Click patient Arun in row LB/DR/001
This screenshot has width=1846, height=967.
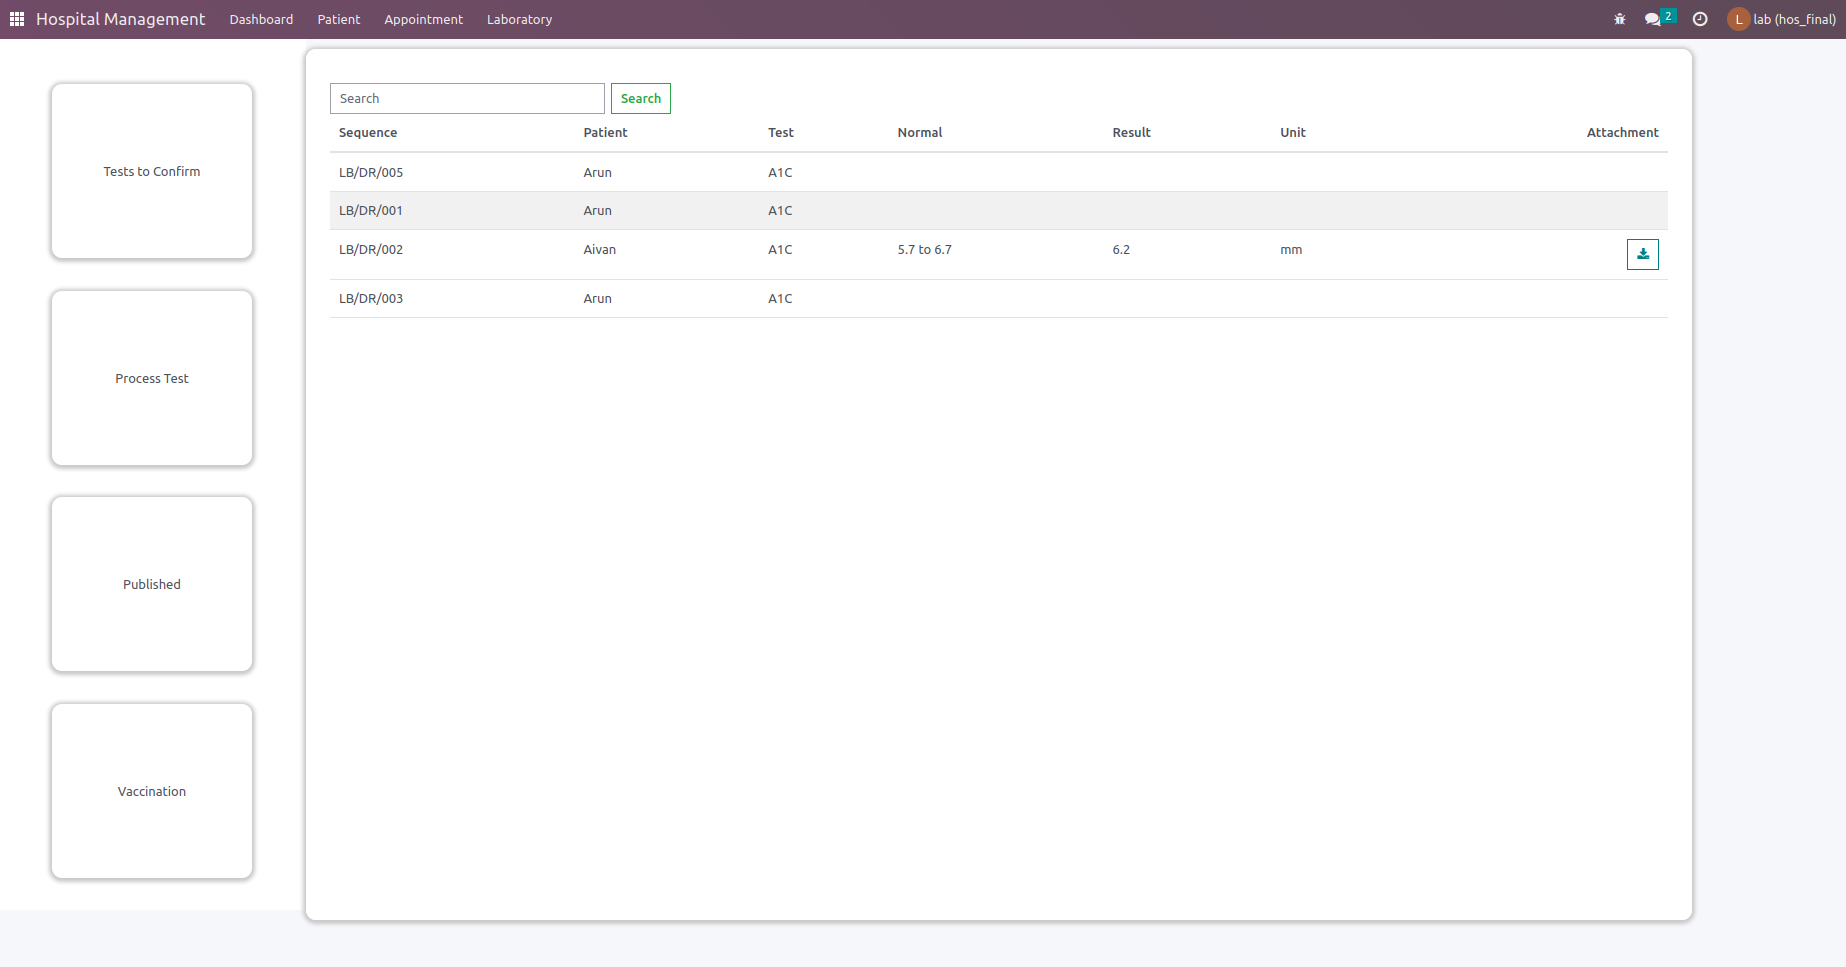pyautogui.click(x=598, y=210)
